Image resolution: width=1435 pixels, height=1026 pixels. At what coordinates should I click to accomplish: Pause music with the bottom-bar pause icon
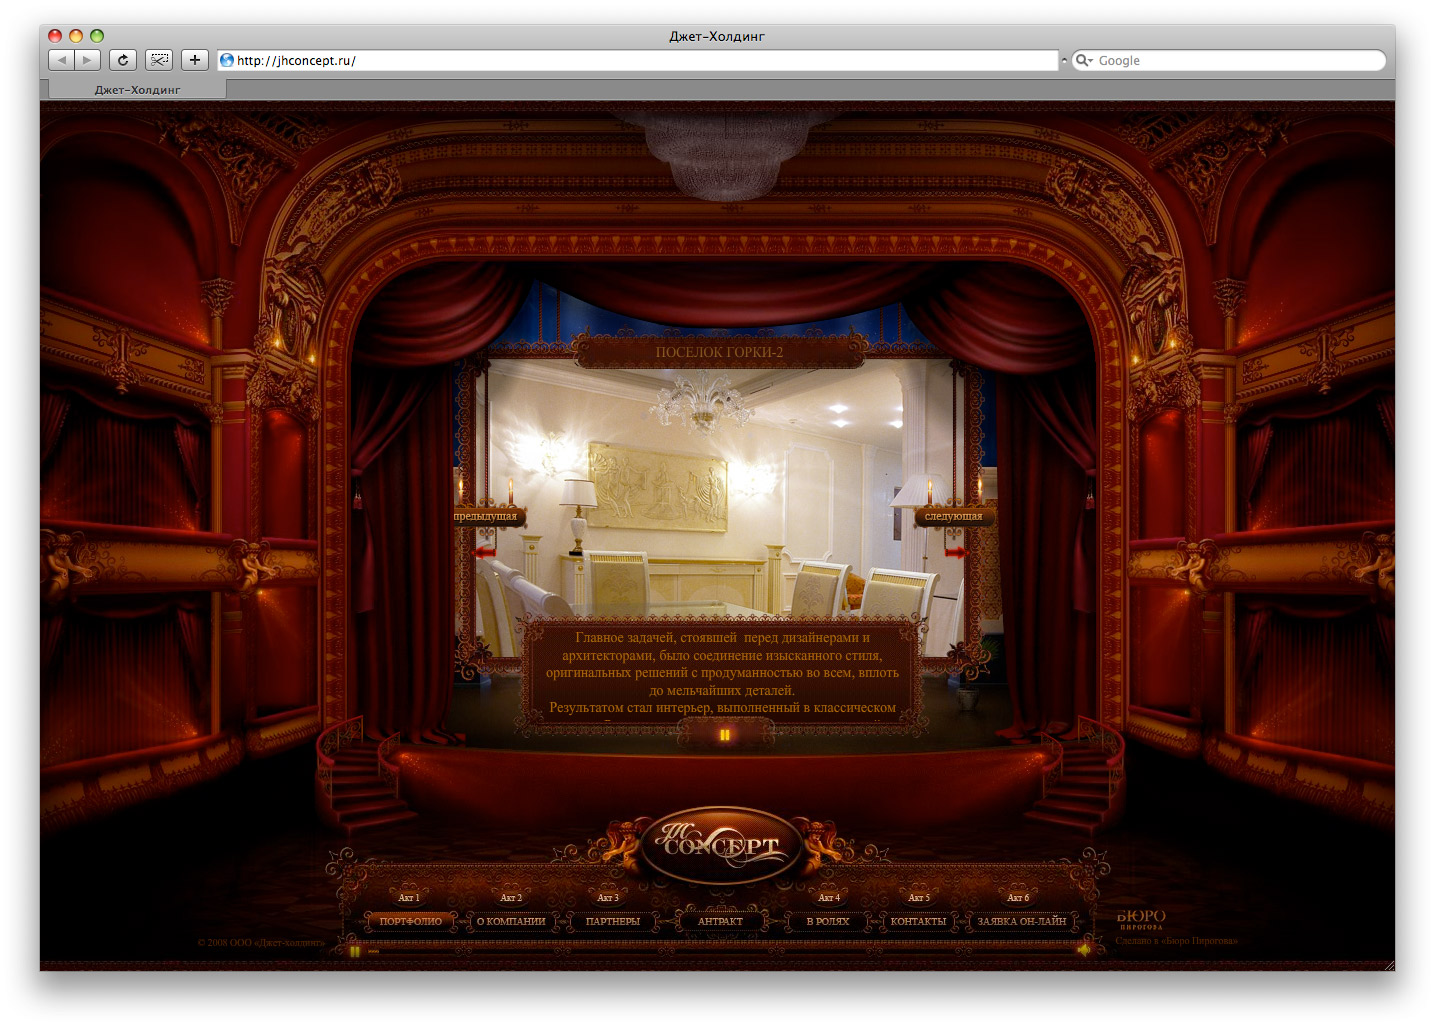pyautogui.click(x=355, y=951)
